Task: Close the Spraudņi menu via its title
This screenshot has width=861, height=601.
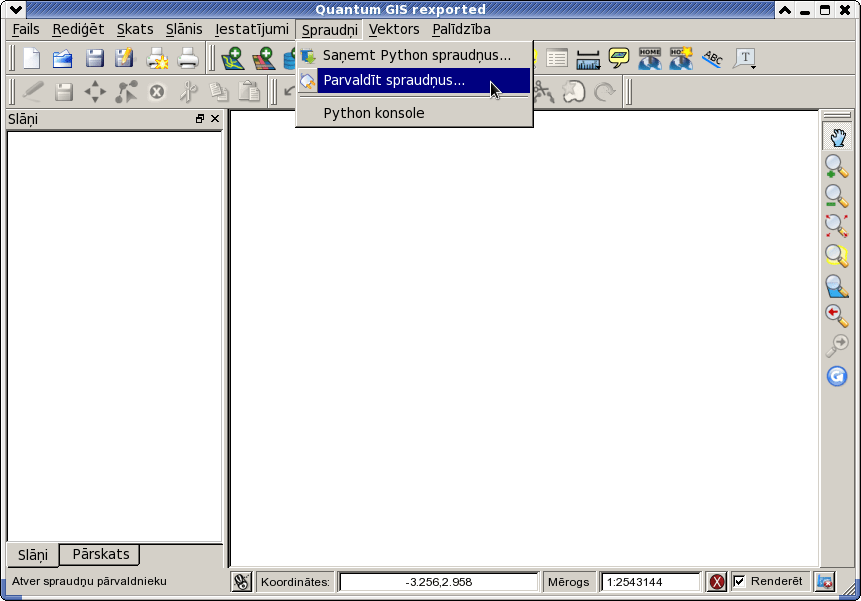Action: click(x=329, y=30)
